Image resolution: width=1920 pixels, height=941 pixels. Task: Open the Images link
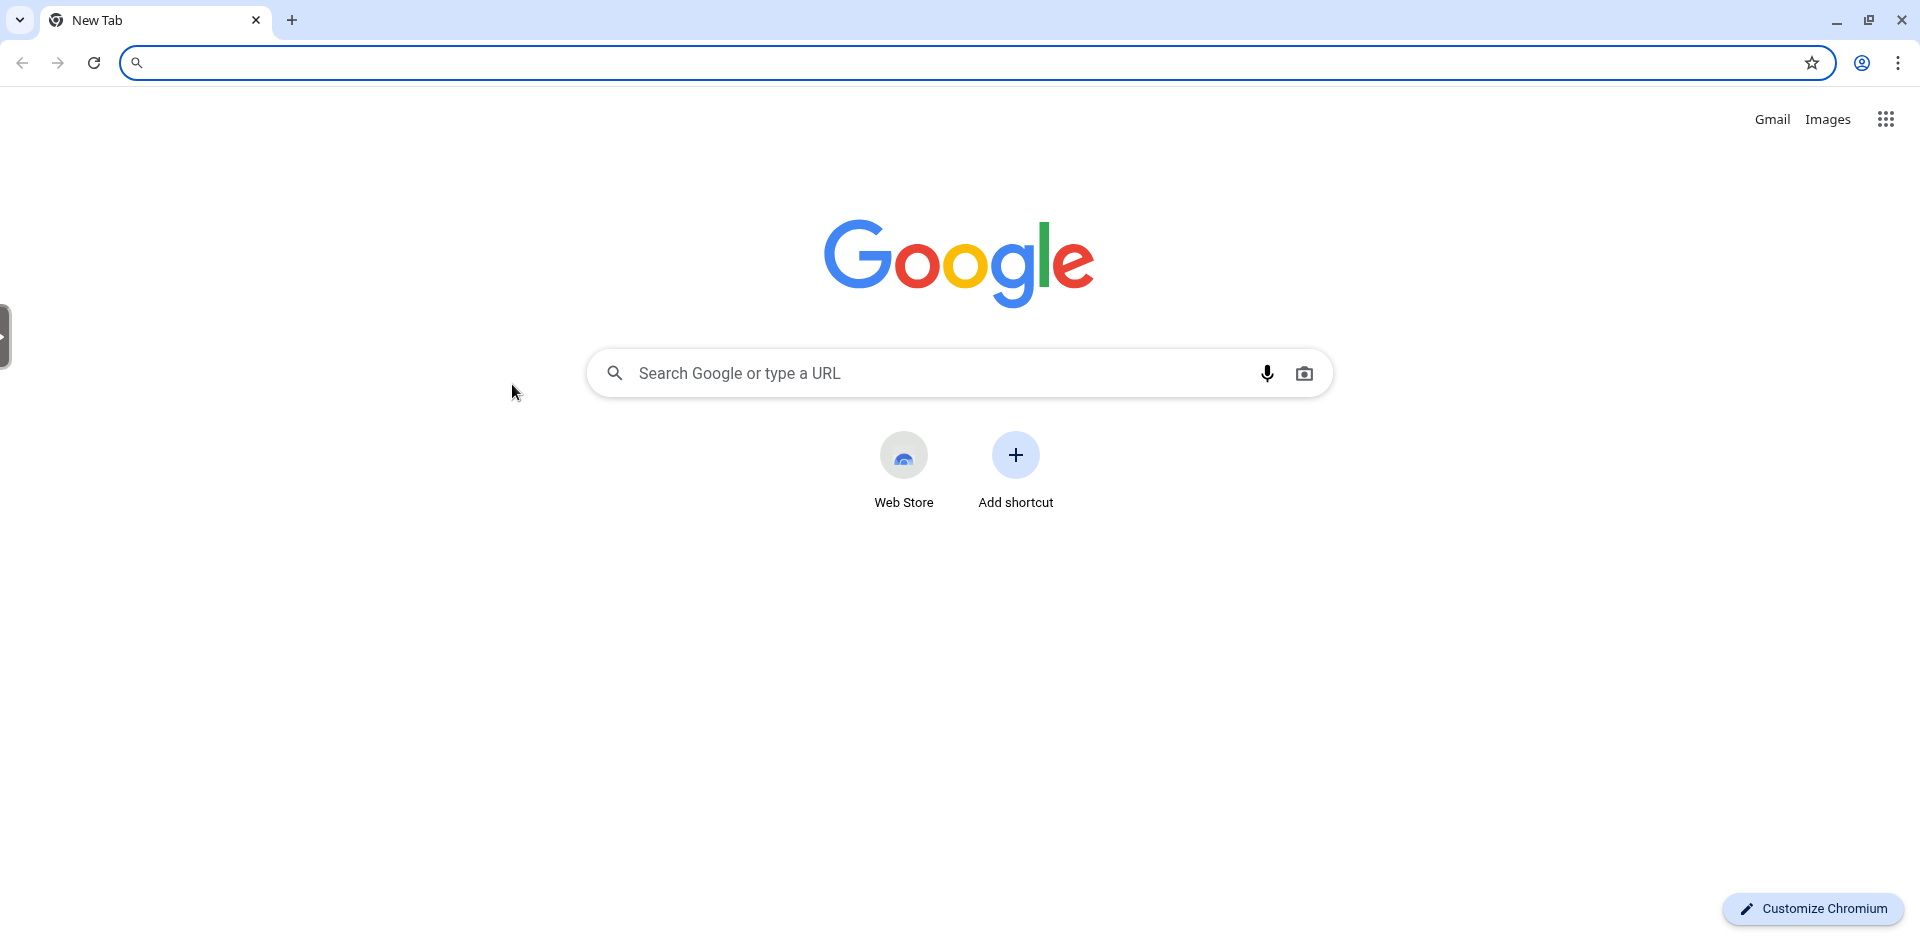(1828, 119)
